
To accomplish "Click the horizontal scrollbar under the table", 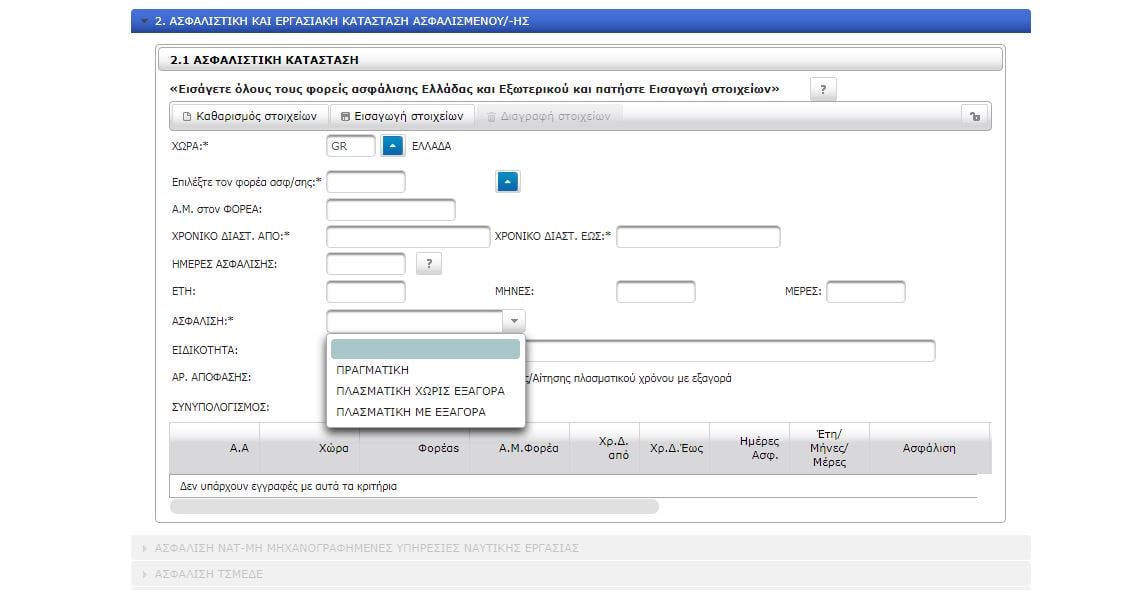I will tap(414, 506).
